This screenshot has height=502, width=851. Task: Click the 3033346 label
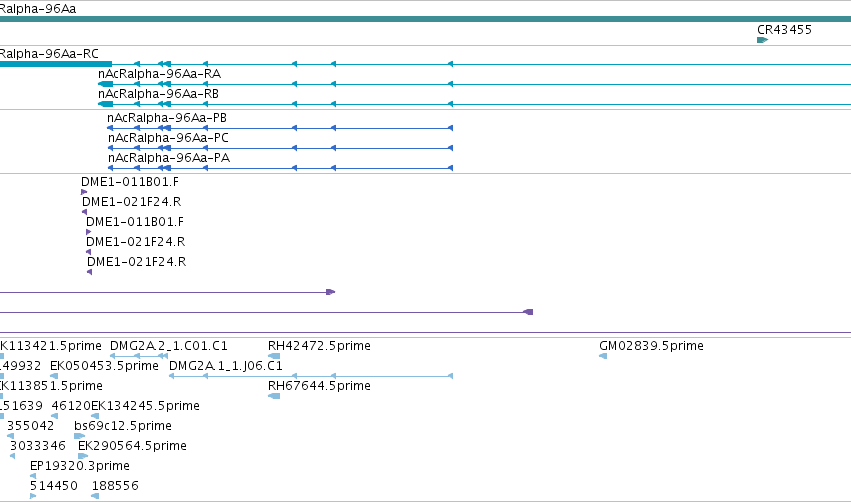38,446
